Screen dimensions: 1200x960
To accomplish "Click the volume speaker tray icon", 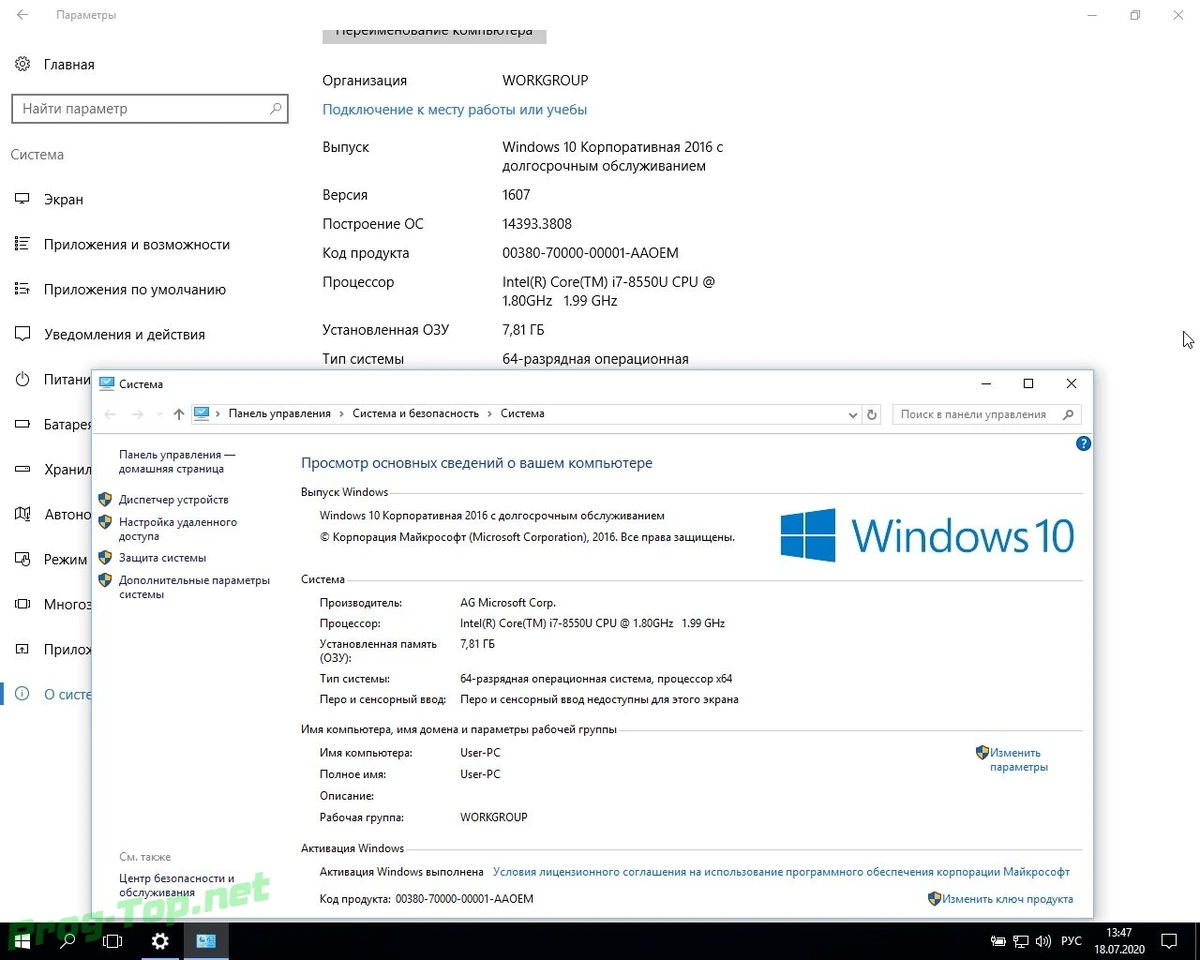I will [1043, 941].
